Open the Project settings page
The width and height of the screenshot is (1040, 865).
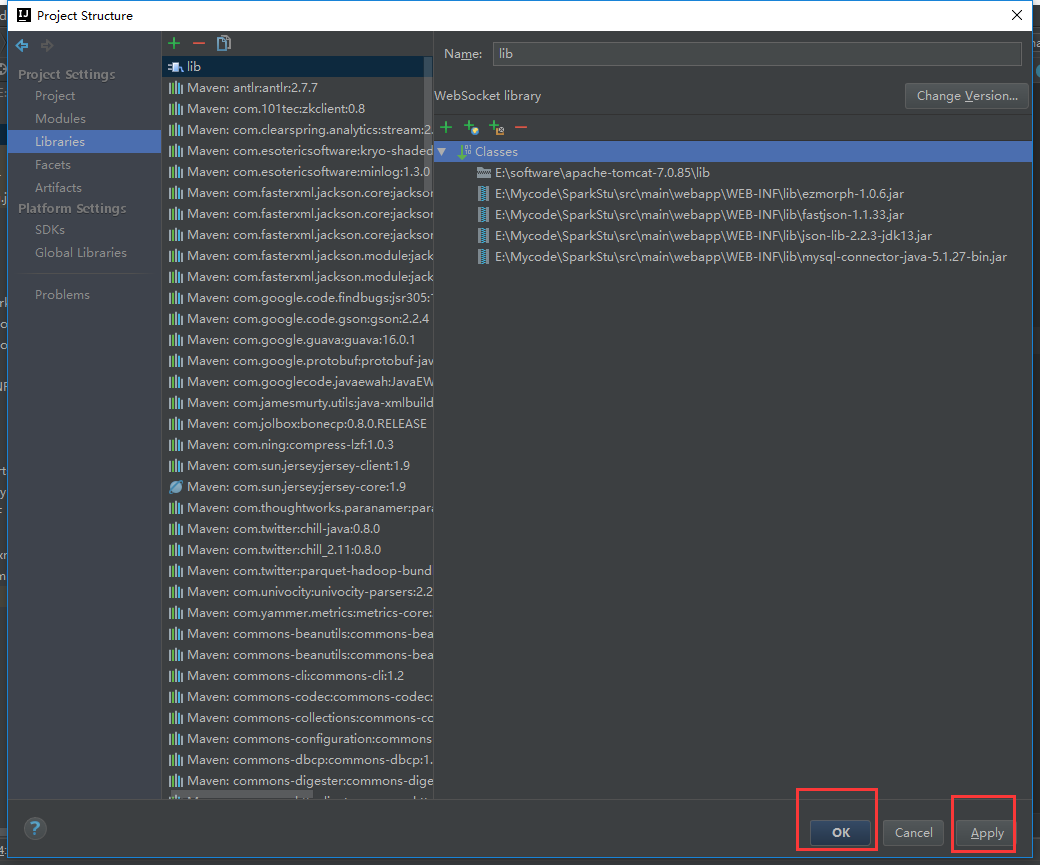(55, 96)
